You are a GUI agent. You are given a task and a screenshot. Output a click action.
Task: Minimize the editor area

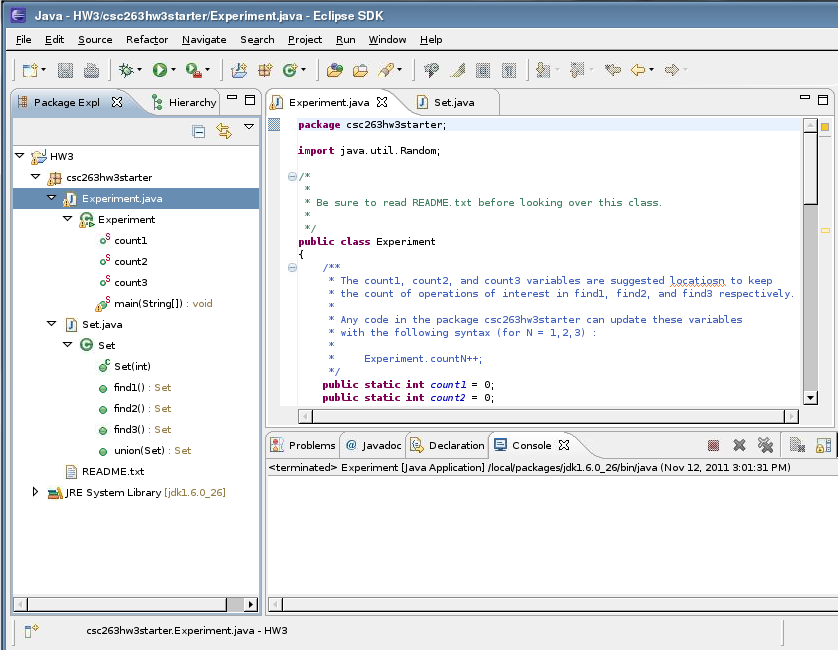point(805,98)
